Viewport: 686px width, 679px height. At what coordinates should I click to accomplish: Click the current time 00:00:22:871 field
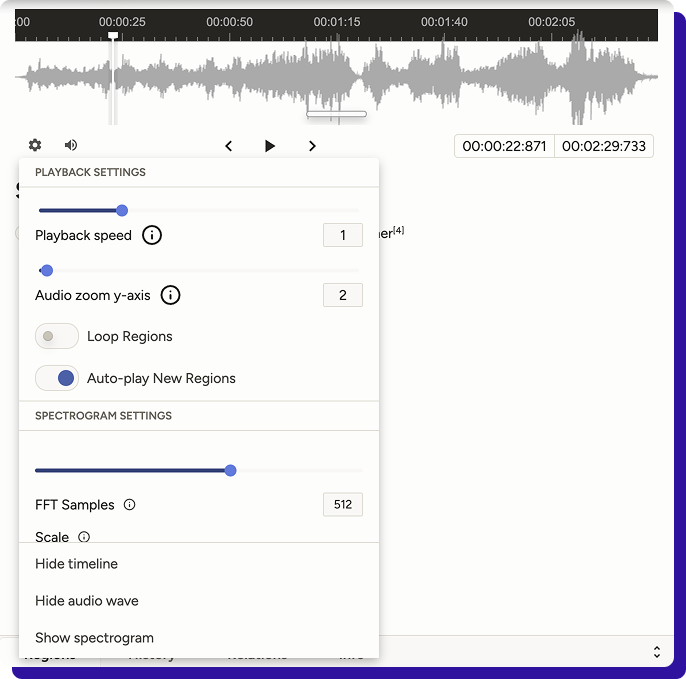point(504,146)
